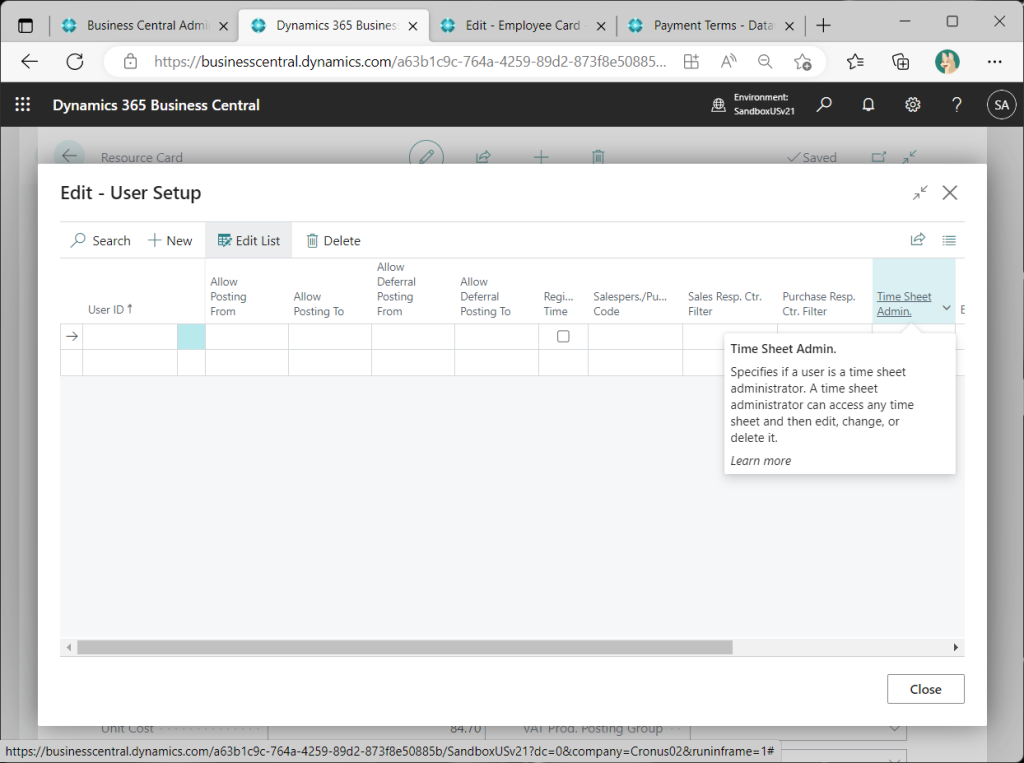This screenshot has width=1024, height=763.
Task: Open browser collections
Action: 901,62
